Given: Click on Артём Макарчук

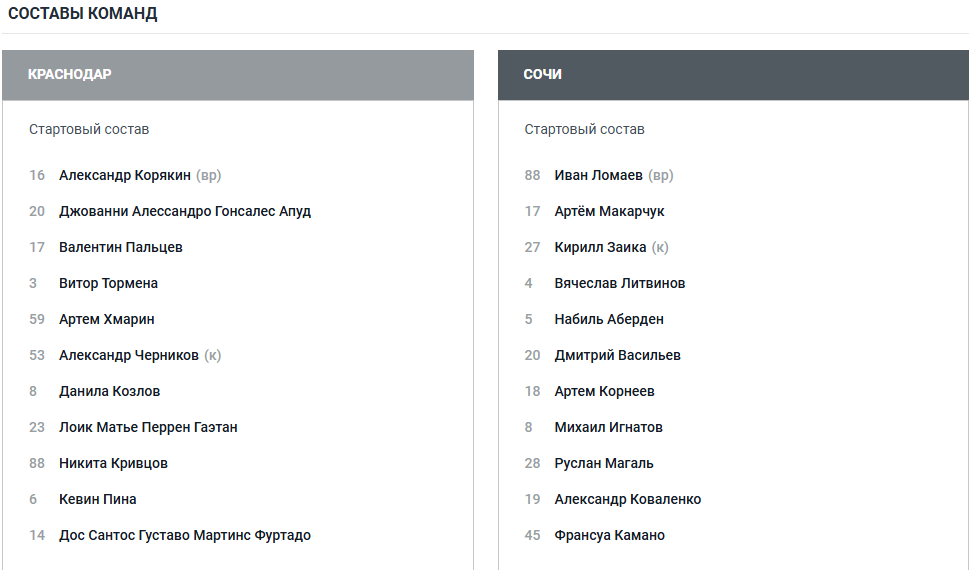Looking at the screenshot, I should coord(609,212).
